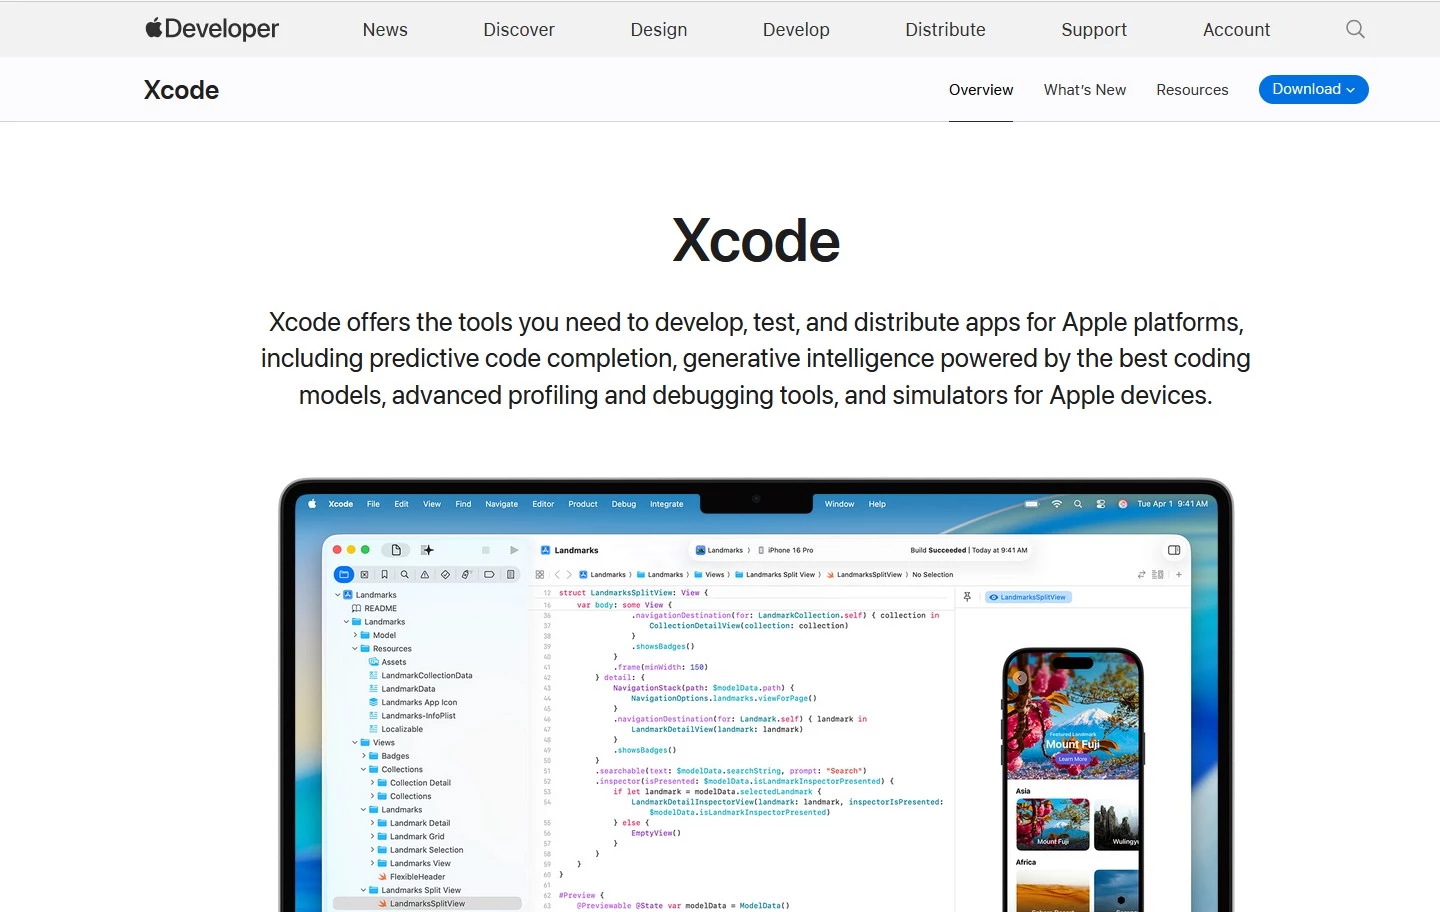Screen dimensions: 1440x912
Task: Open the Discover navigation item
Action: [x=519, y=30]
